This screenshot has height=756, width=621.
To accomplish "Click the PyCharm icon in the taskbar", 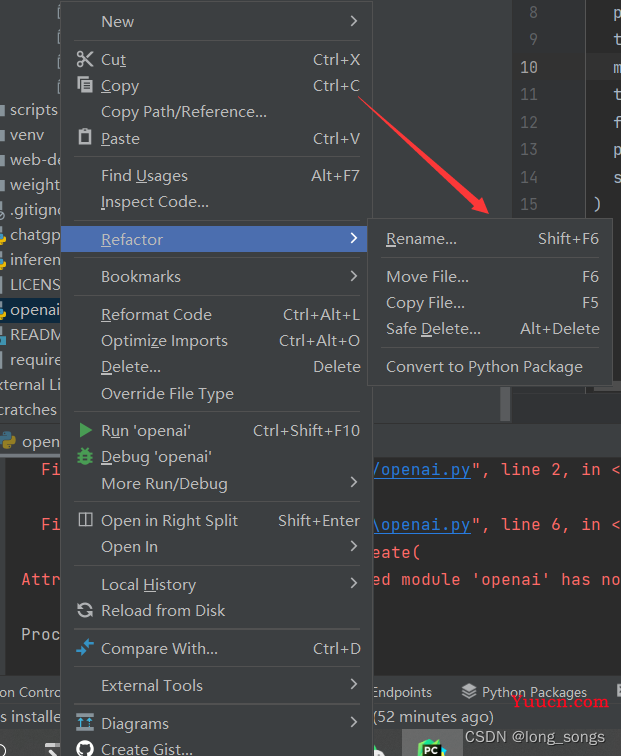I will (432, 747).
